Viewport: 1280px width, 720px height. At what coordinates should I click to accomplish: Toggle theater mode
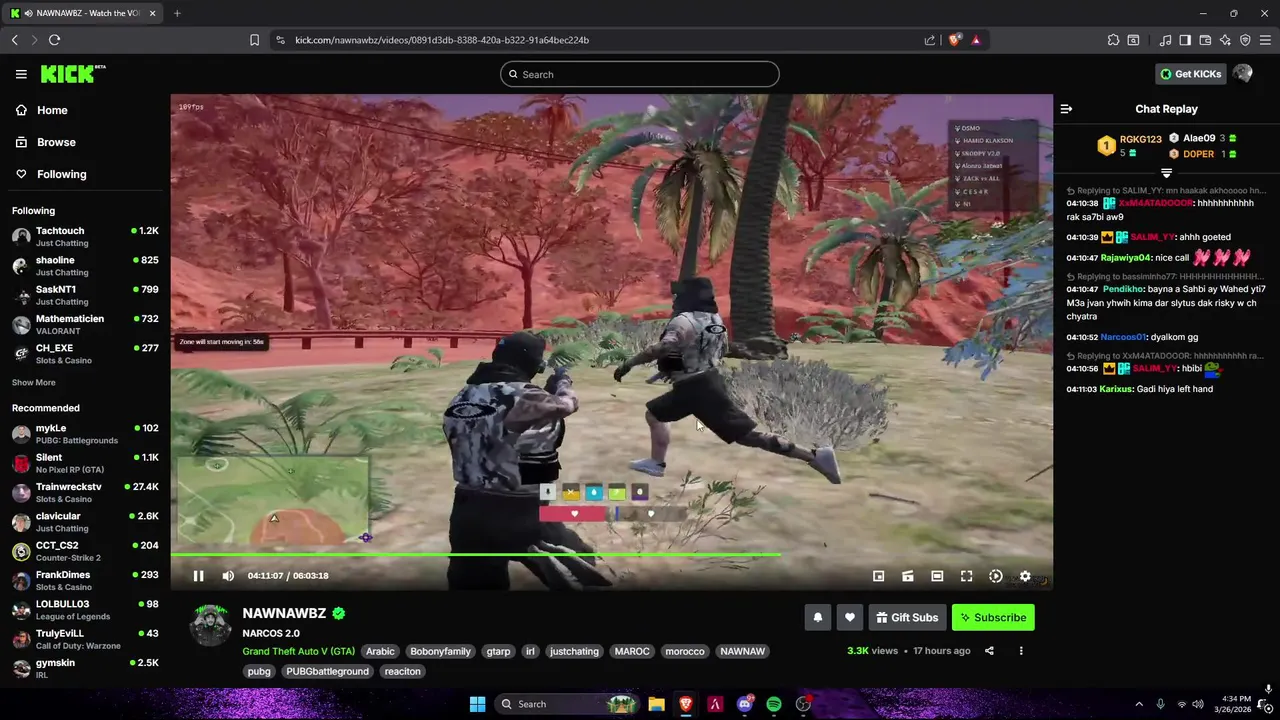pos(937,576)
